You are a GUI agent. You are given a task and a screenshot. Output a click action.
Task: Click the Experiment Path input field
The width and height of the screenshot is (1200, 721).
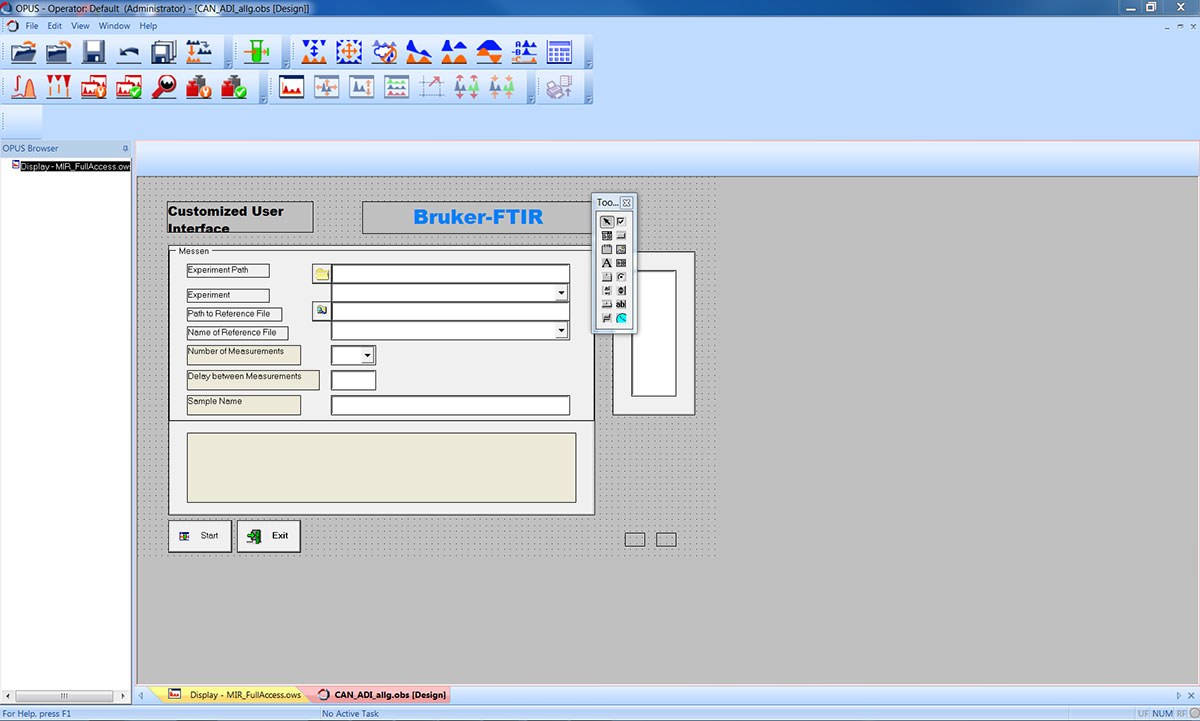coord(450,274)
